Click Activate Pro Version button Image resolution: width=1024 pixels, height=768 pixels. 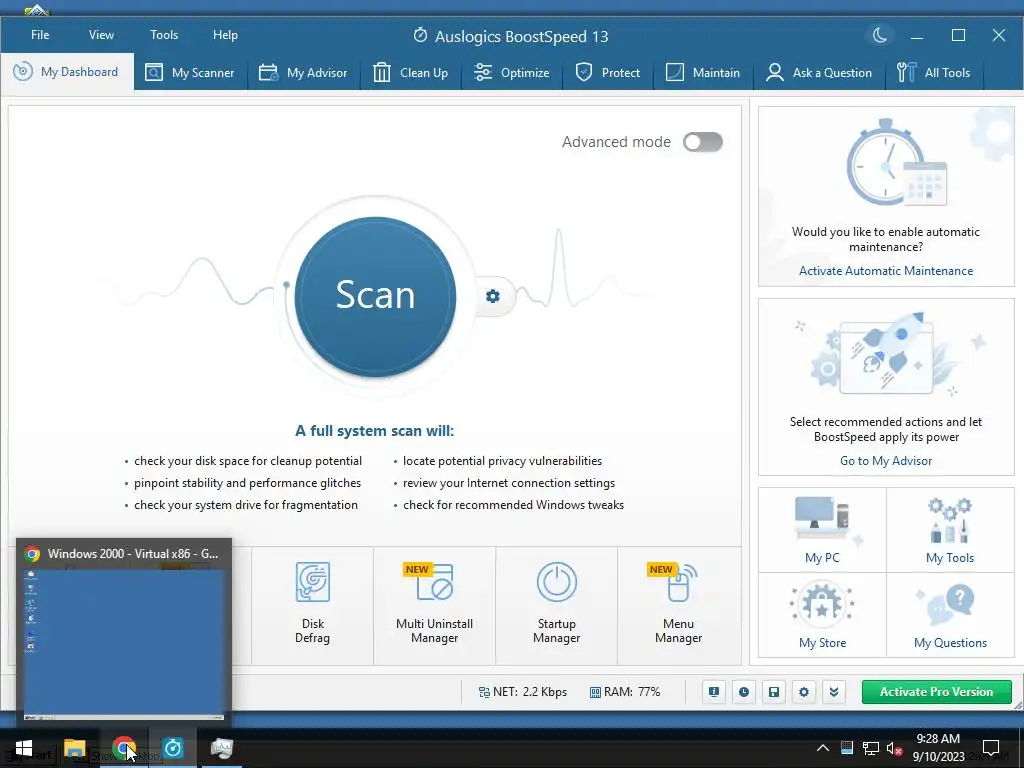[936, 692]
